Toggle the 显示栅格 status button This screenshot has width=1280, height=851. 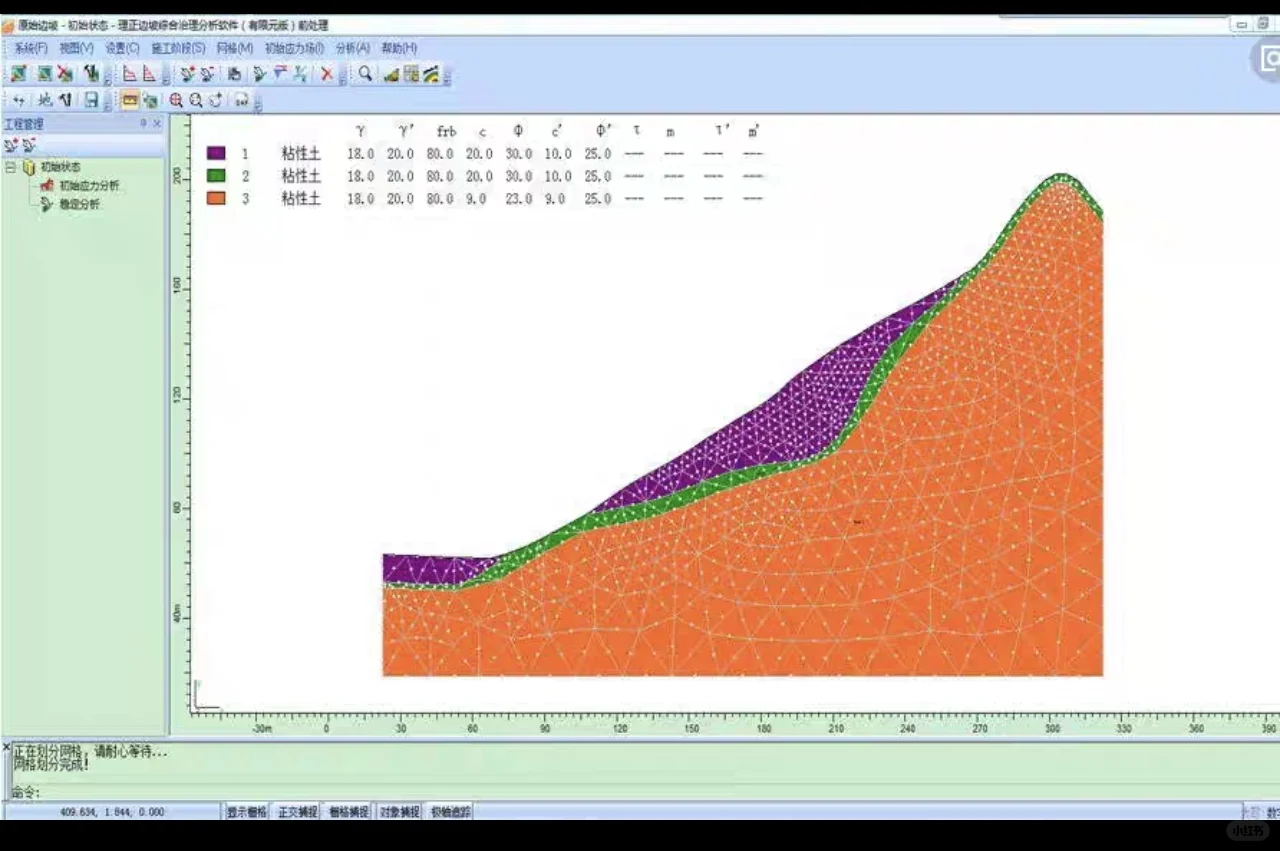click(247, 812)
